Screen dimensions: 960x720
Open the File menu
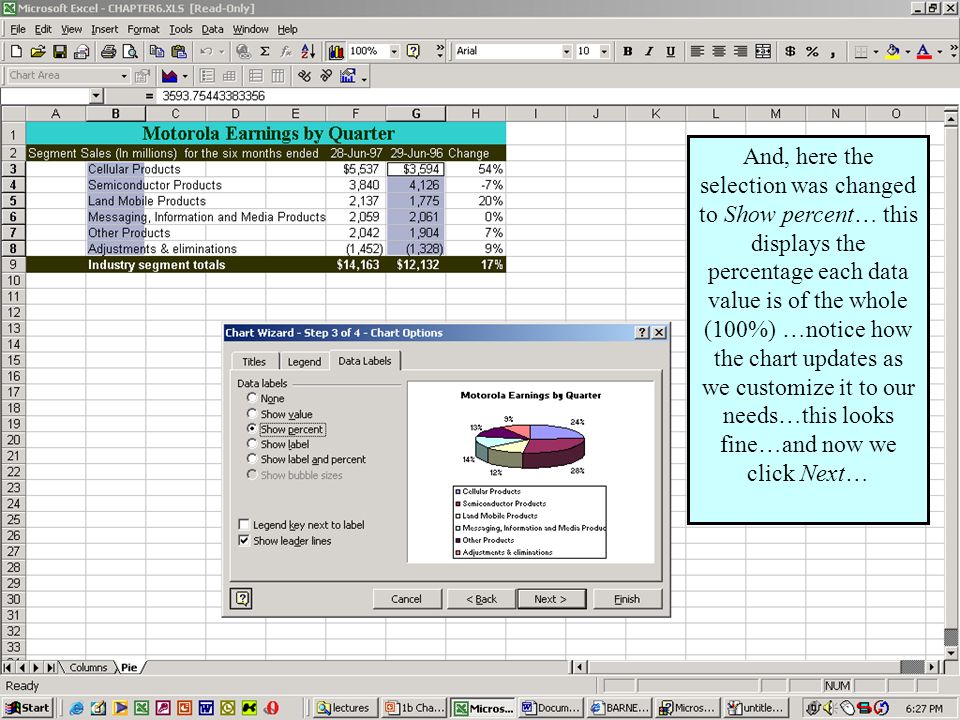coord(18,29)
